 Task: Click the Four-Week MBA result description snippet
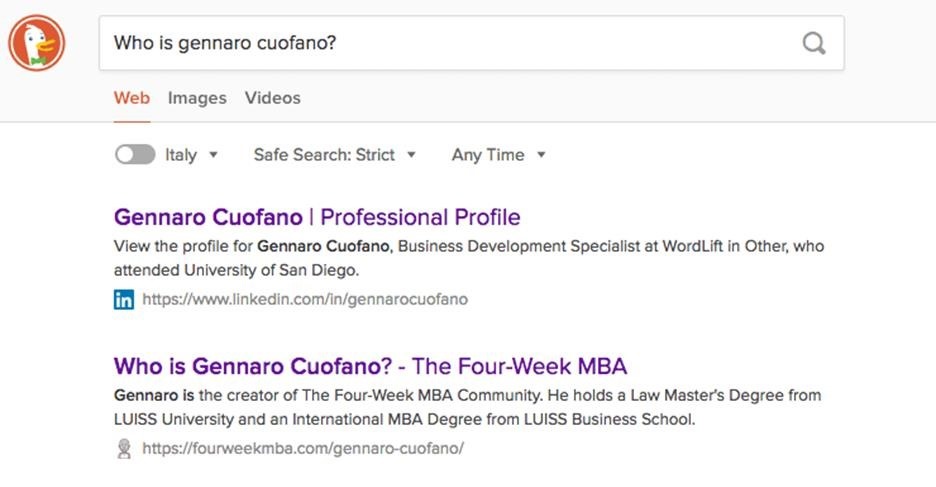[x=467, y=407]
